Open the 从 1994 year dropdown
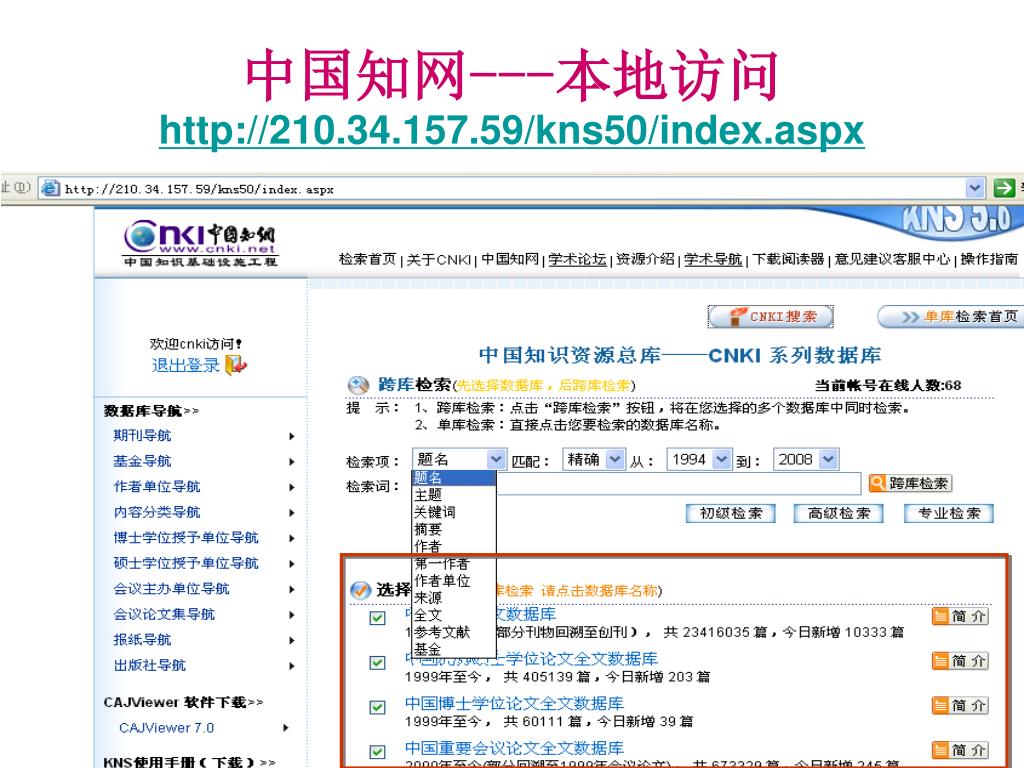1024x768 pixels. pyautogui.click(x=697, y=459)
